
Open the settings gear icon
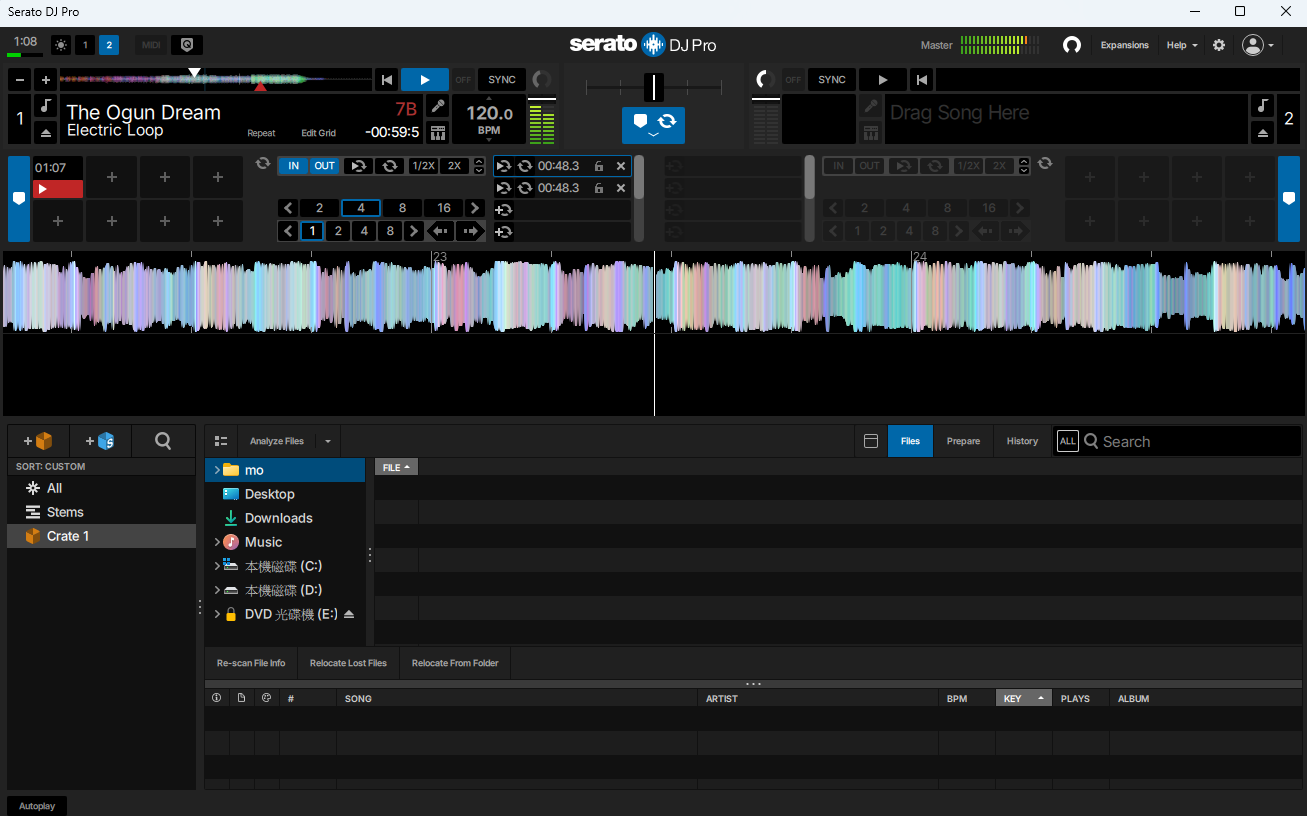[1218, 45]
